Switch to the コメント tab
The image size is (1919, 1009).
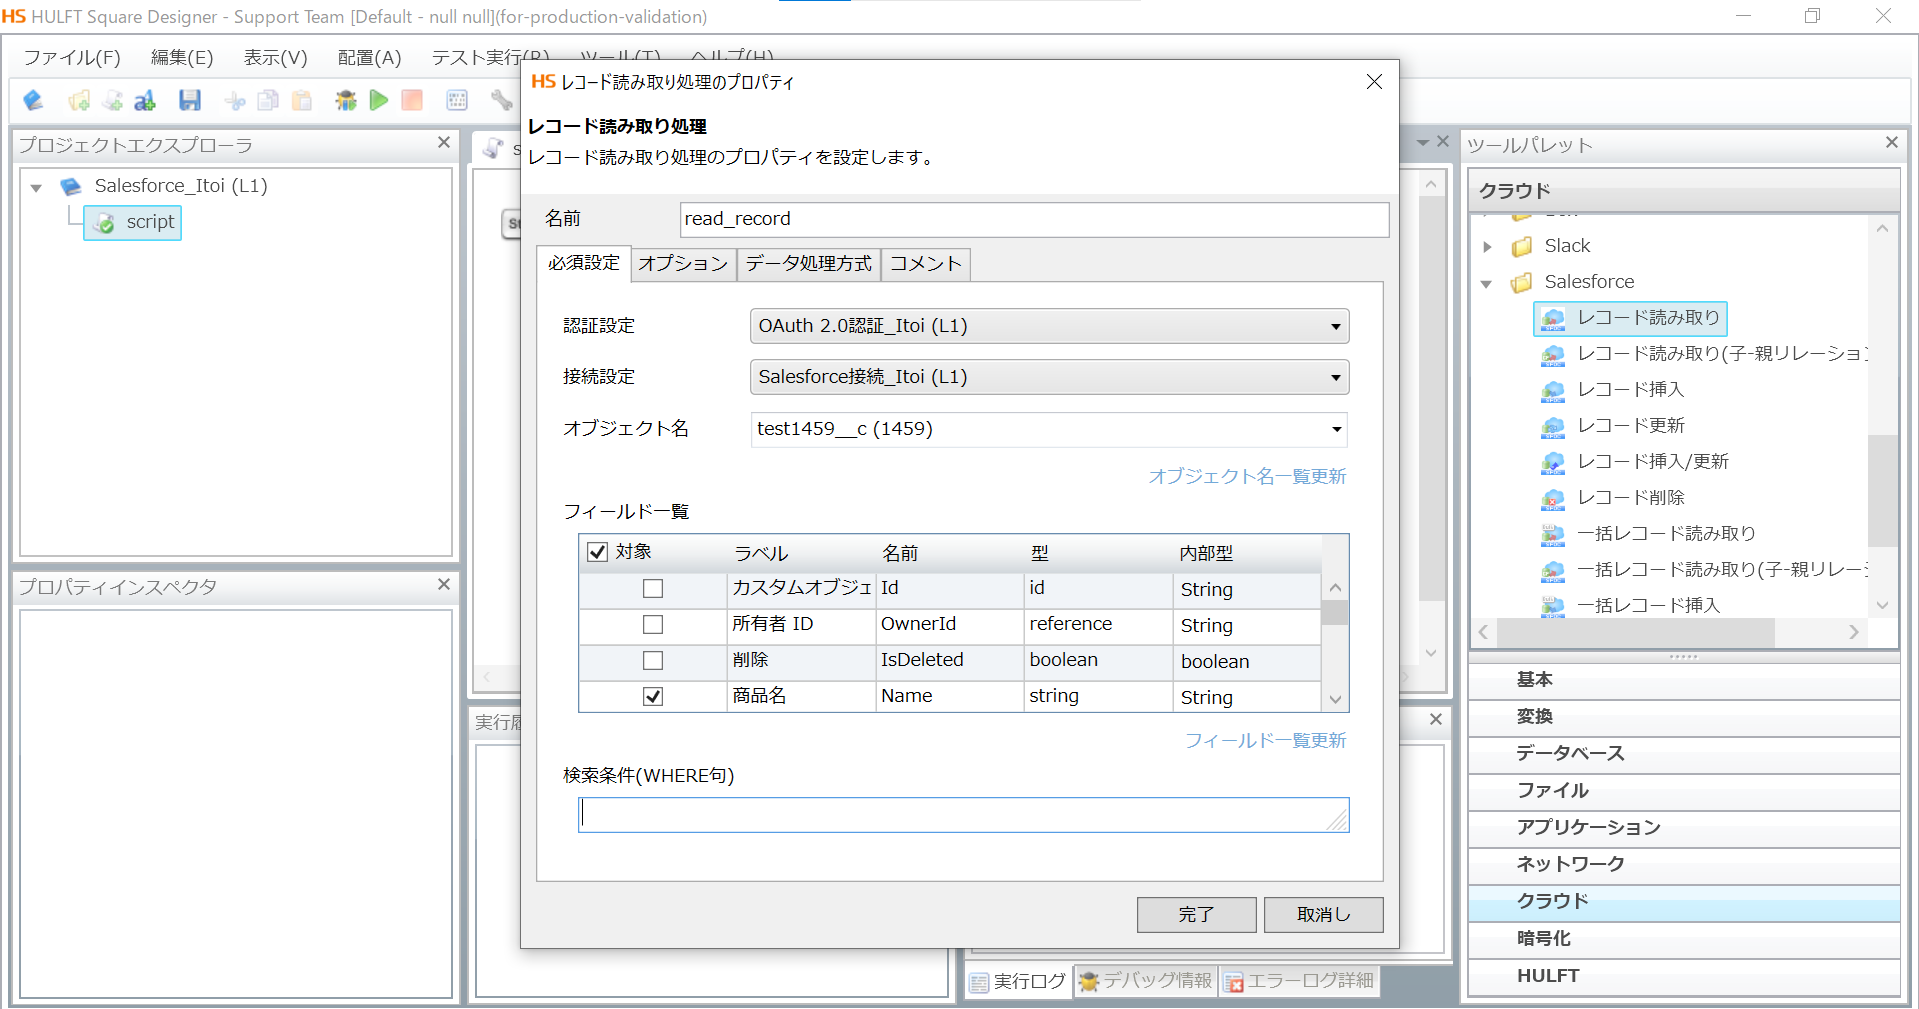pyautogui.click(x=926, y=264)
